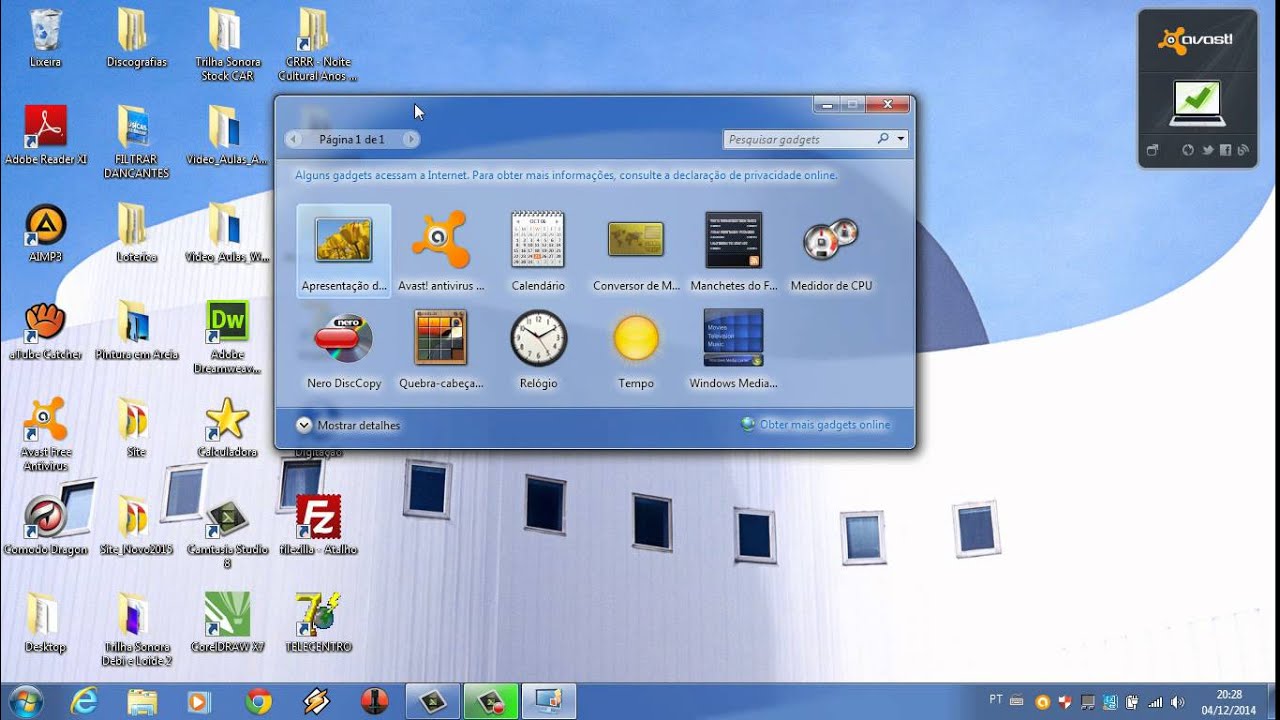1280x720 pixels.
Task: Open CorelDRAW X7 desktop shortcut
Action: point(227,623)
